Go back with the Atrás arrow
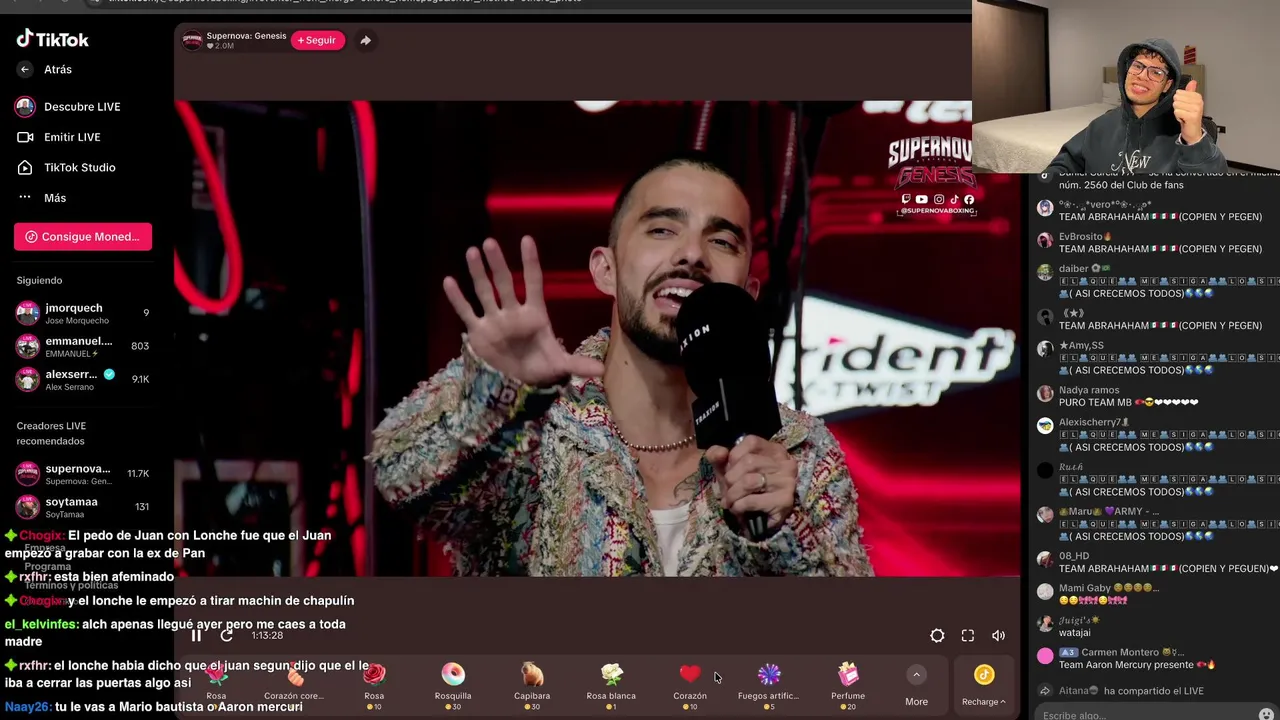The width and height of the screenshot is (1280, 720). [x=25, y=69]
